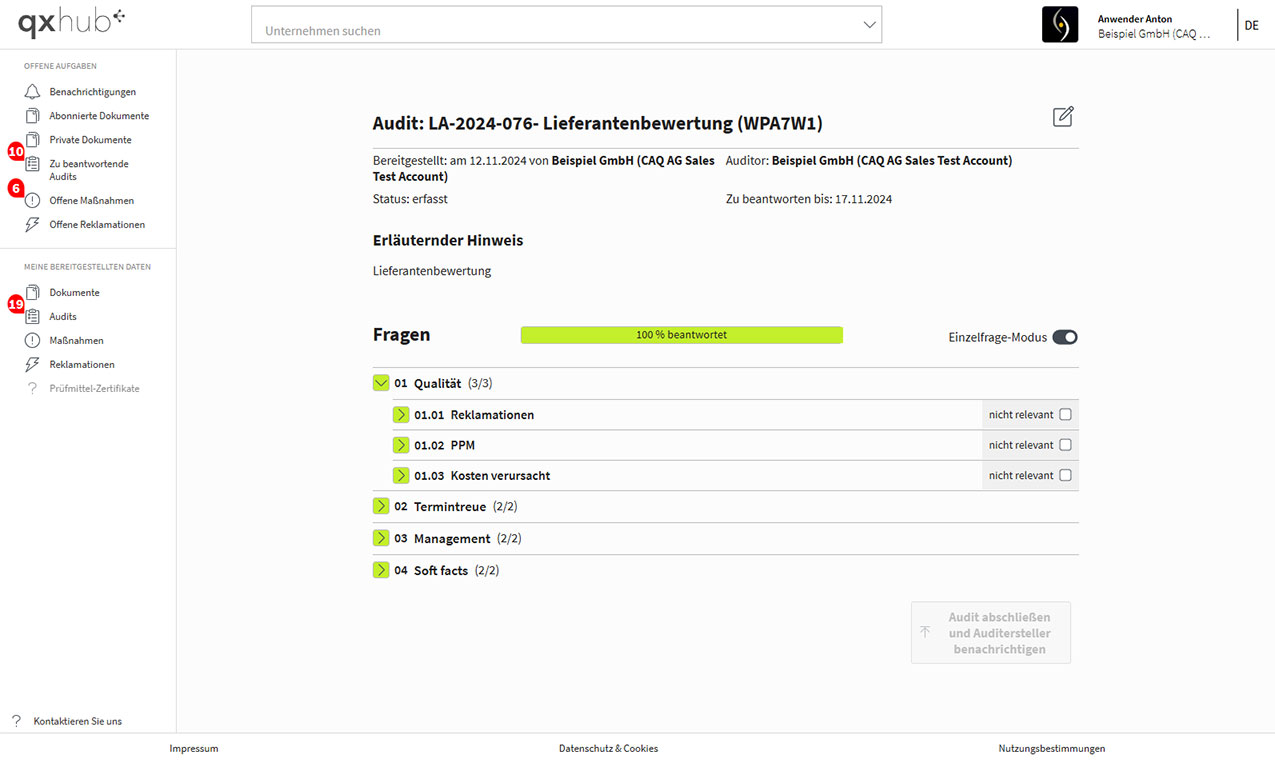Screen dimensions: 1275x763
Task: Click the Offene Maßnahmen exclamation icon
Action: pyautogui.click(x=33, y=201)
